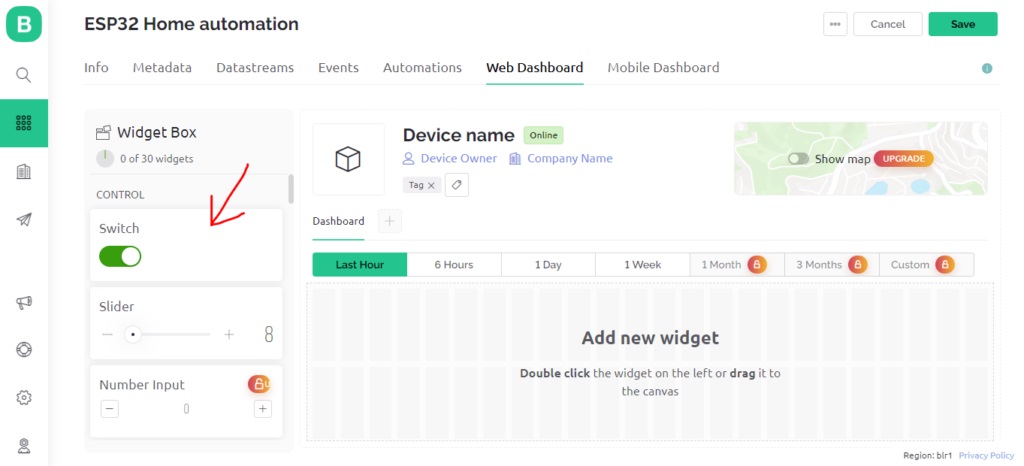Decrease Number Input with minus button
Image resolution: width=1024 pixels, height=466 pixels.
pos(110,409)
